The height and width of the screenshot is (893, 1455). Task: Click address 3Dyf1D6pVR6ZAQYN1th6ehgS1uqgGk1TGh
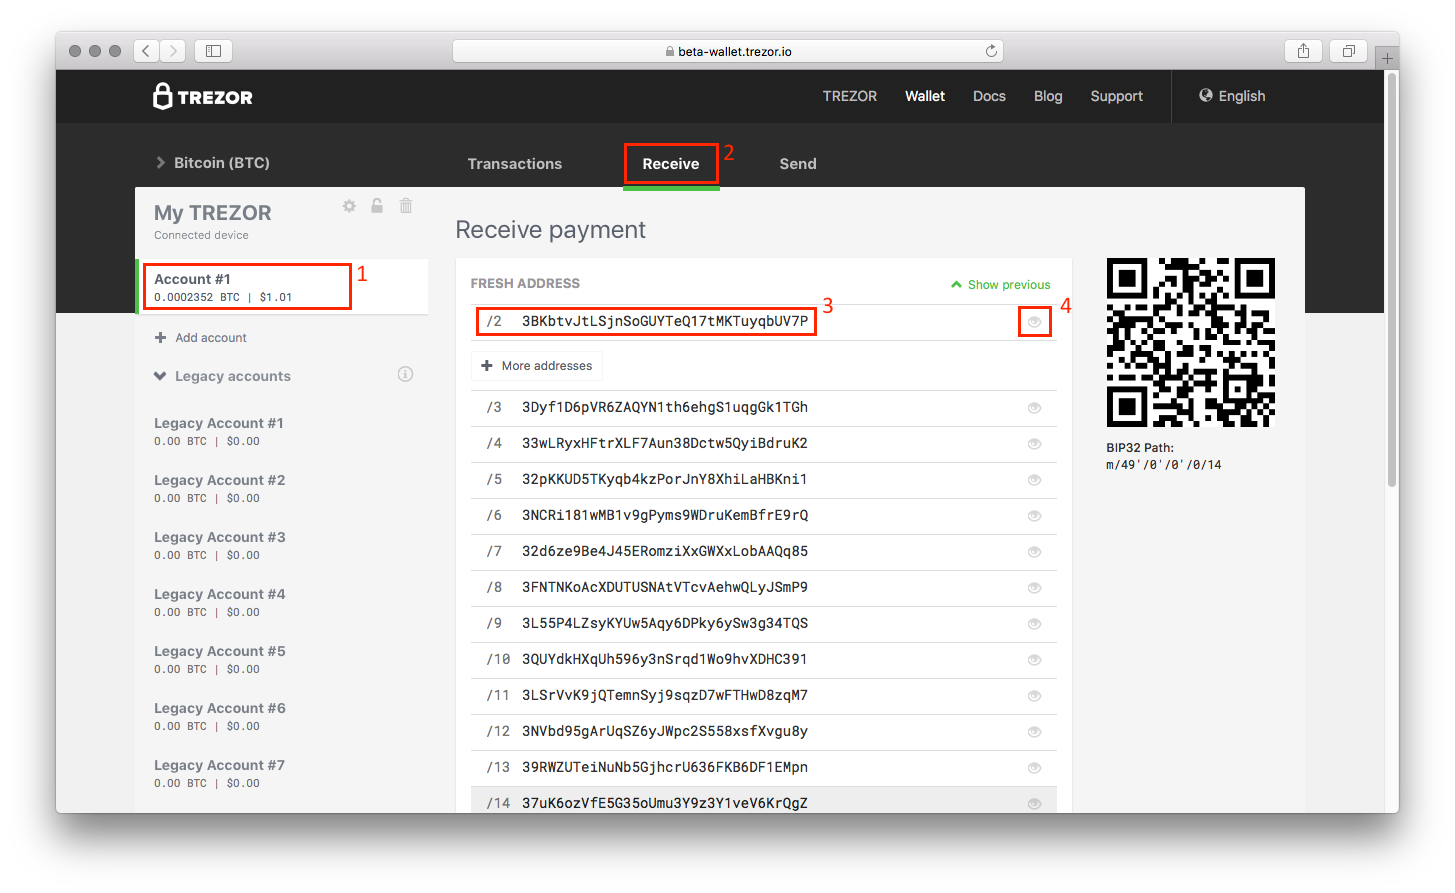click(x=665, y=407)
